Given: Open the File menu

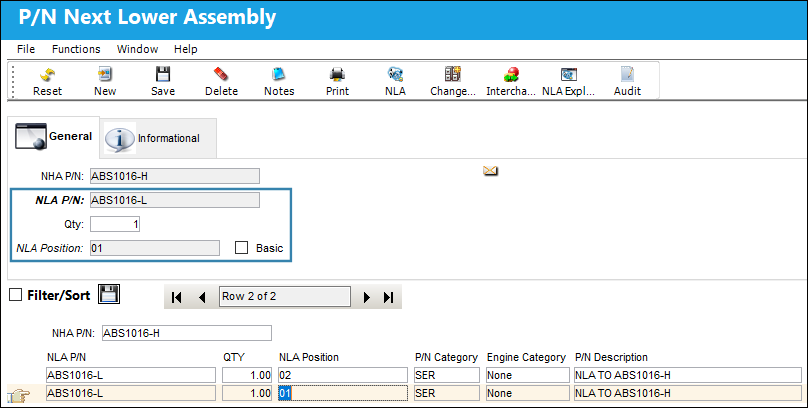Looking at the screenshot, I should click(26, 49).
